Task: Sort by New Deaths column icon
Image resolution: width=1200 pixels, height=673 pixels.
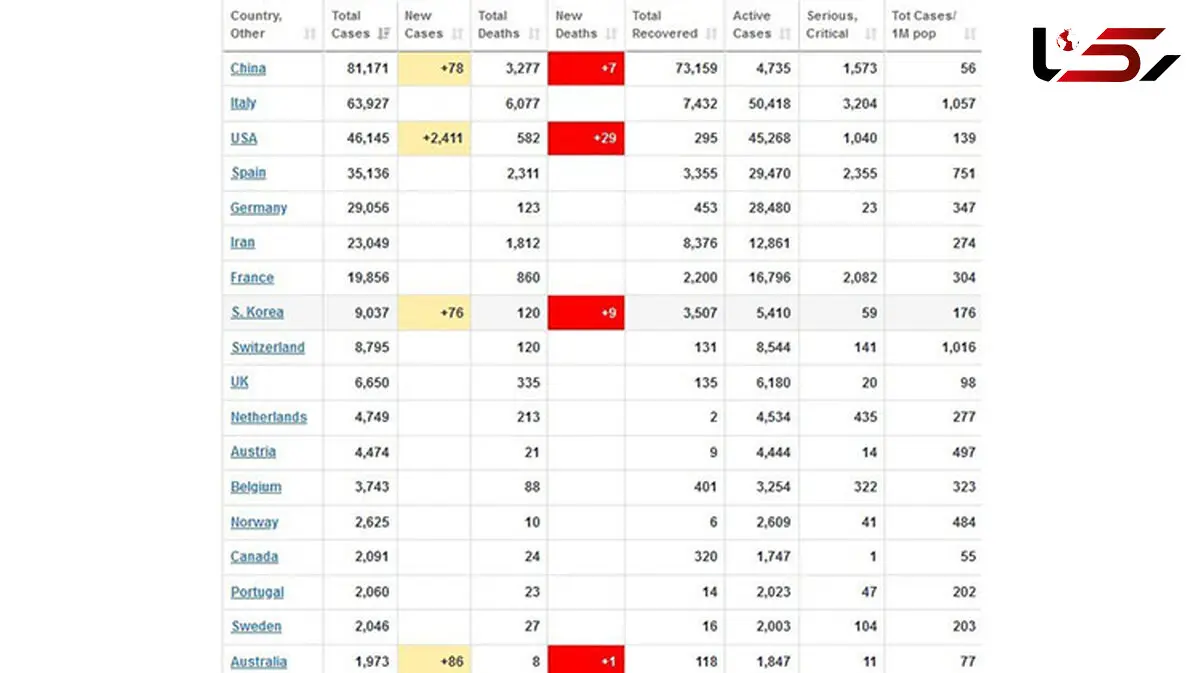Action: pyautogui.click(x=612, y=34)
